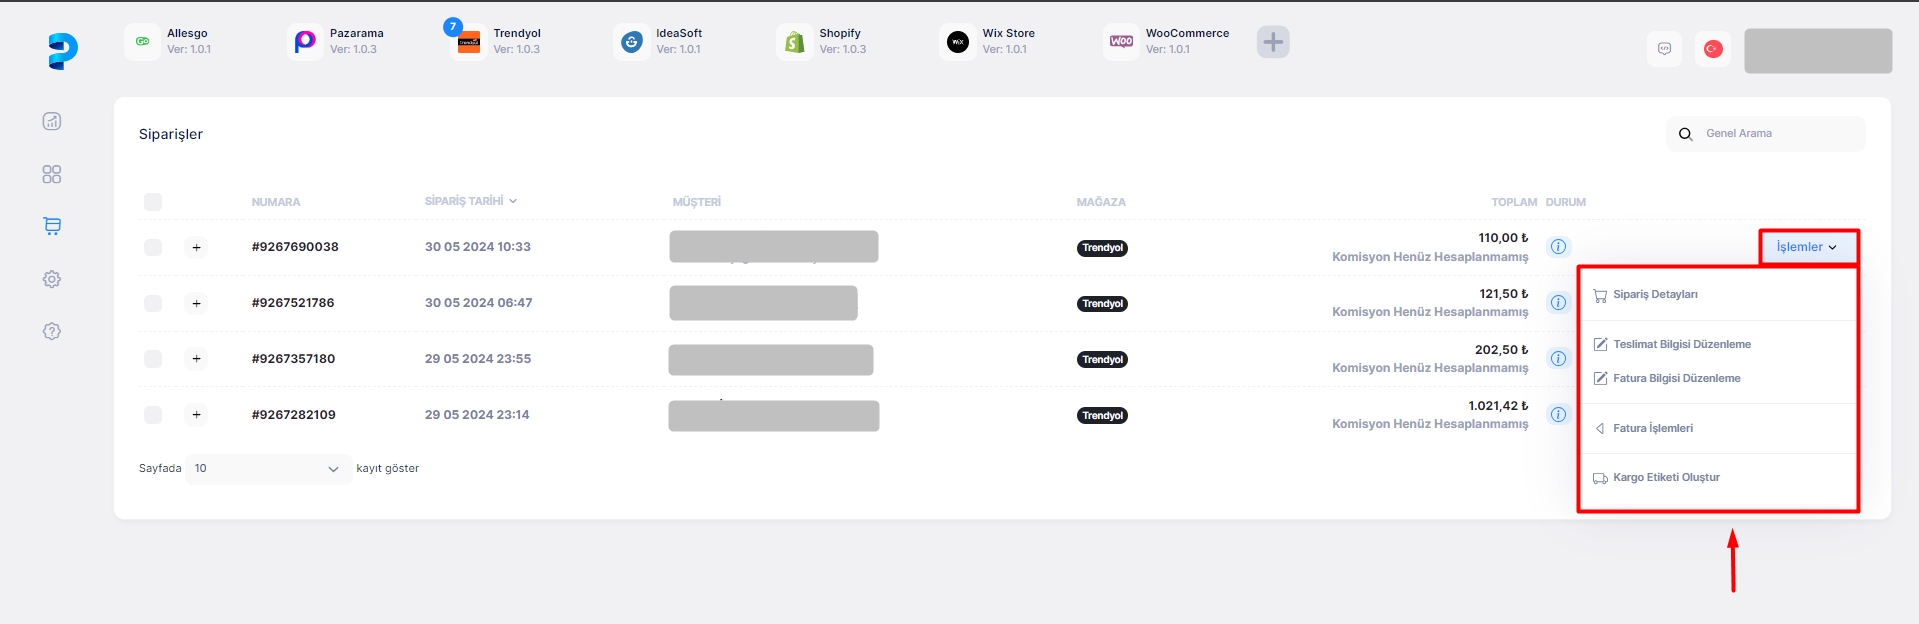Image resolution: width=1919 pixels, height=624 pixels.
Task: Click info icon for order #9267521786
Action: (x=1558, y=303)
